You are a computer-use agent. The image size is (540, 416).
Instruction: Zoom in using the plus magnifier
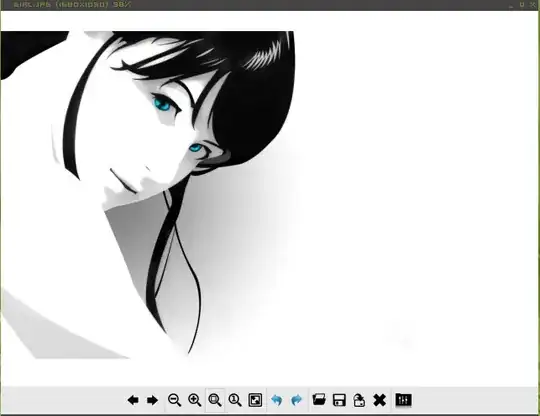pyautogui.click(x=195, y=400)
